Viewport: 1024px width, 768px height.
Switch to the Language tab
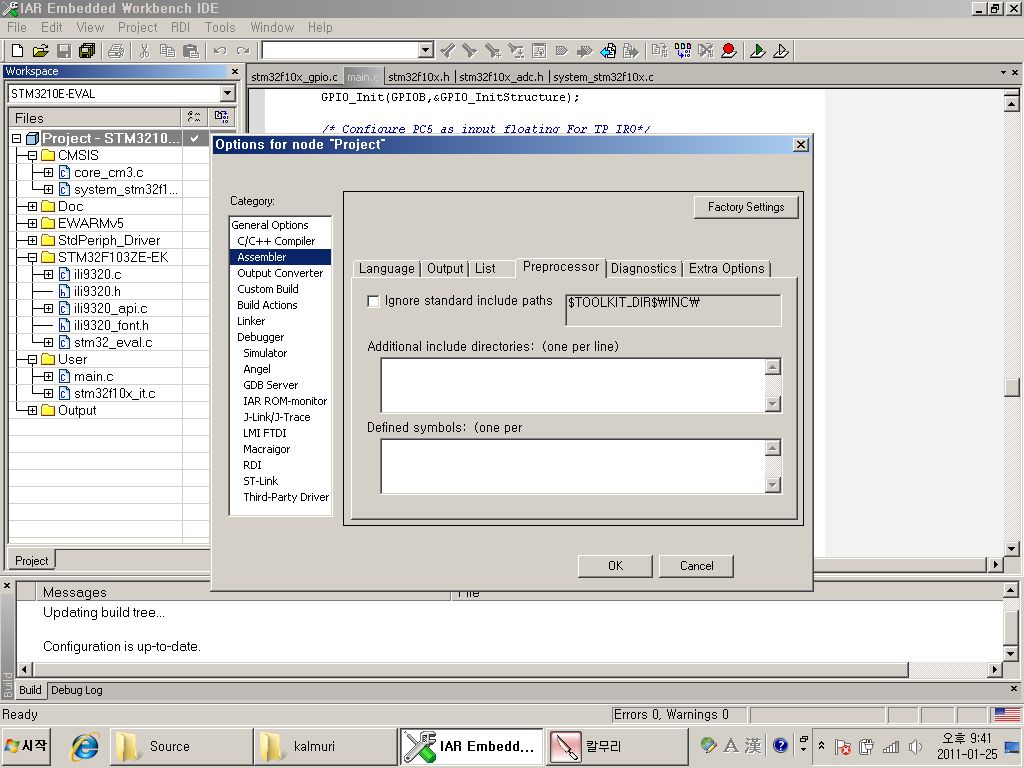pyautogui.click(x=386, y=268)
